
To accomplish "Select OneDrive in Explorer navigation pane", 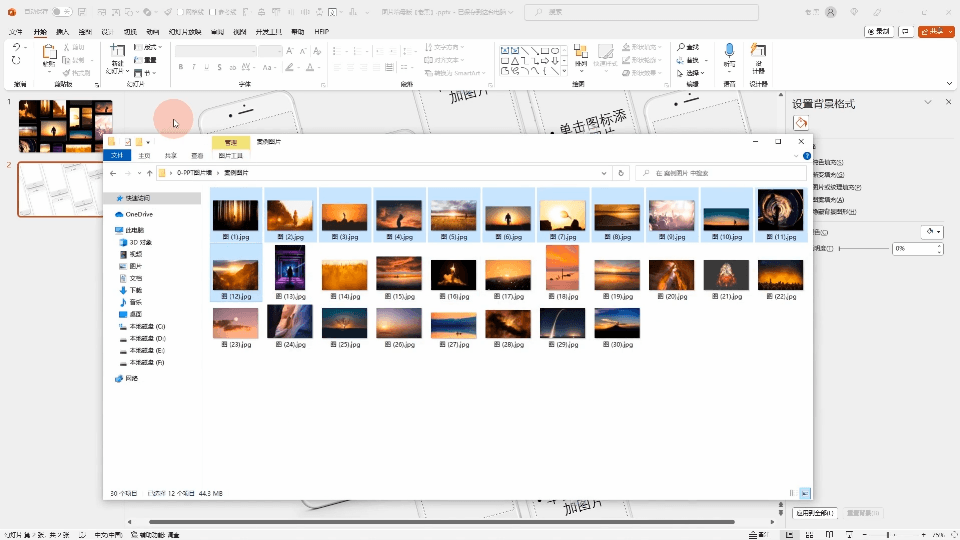I will (134, 214).
